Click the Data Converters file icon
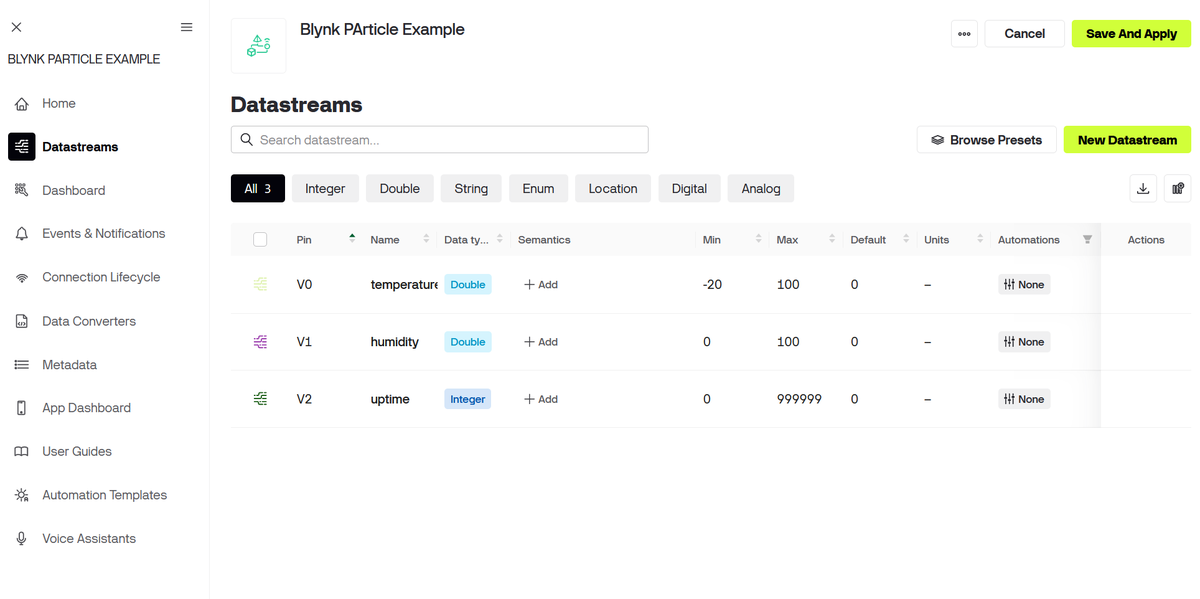Image resolution: width=1200 pixels, height=599 pixels. (x=22, y=321)
